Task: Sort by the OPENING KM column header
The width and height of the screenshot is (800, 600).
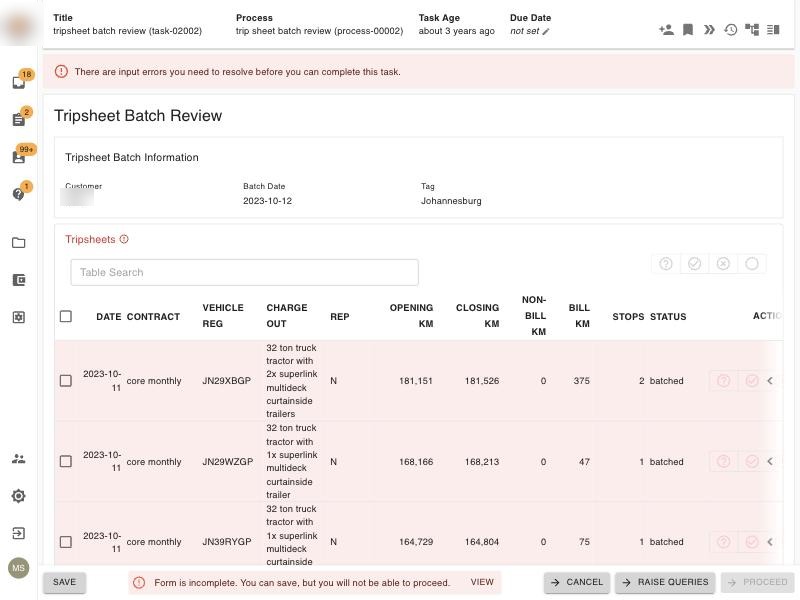Action: point(411,316)
